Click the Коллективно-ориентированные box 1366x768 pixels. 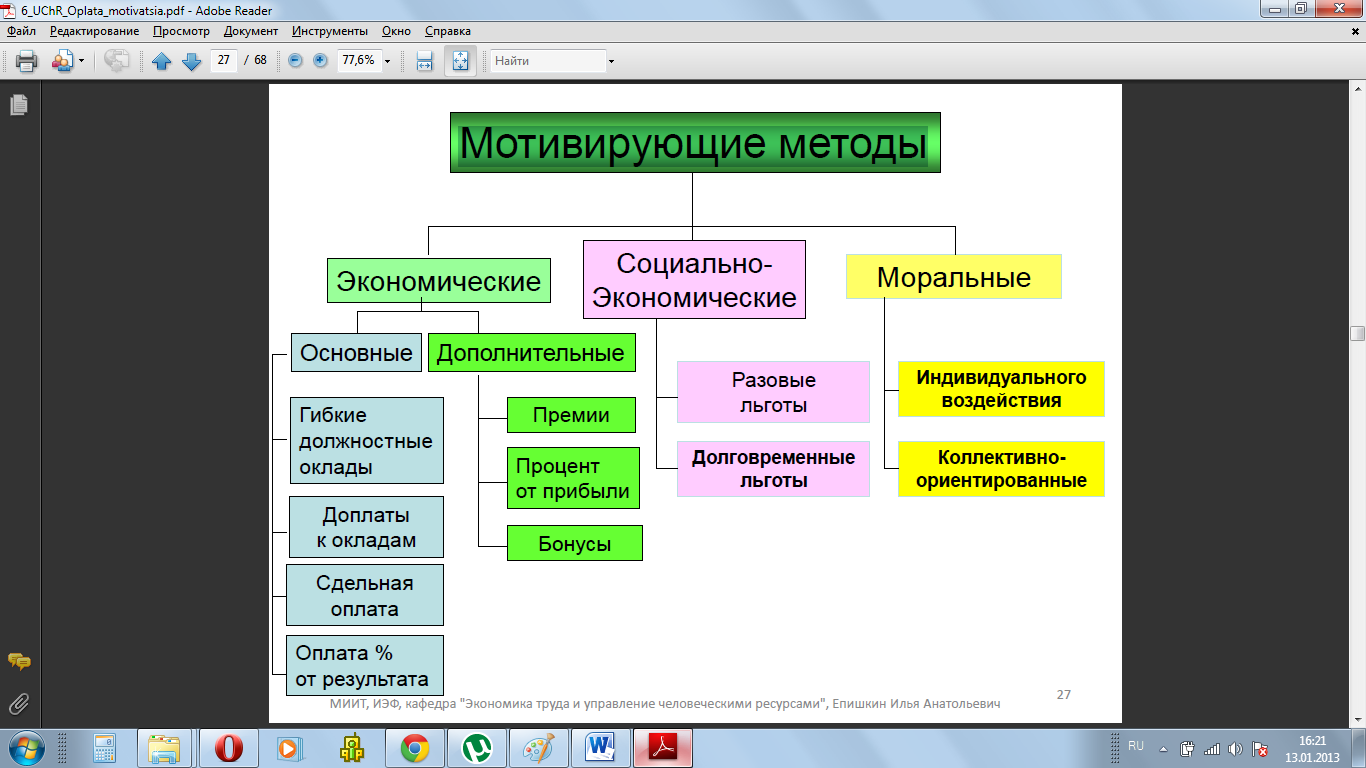coord(1001,468)
